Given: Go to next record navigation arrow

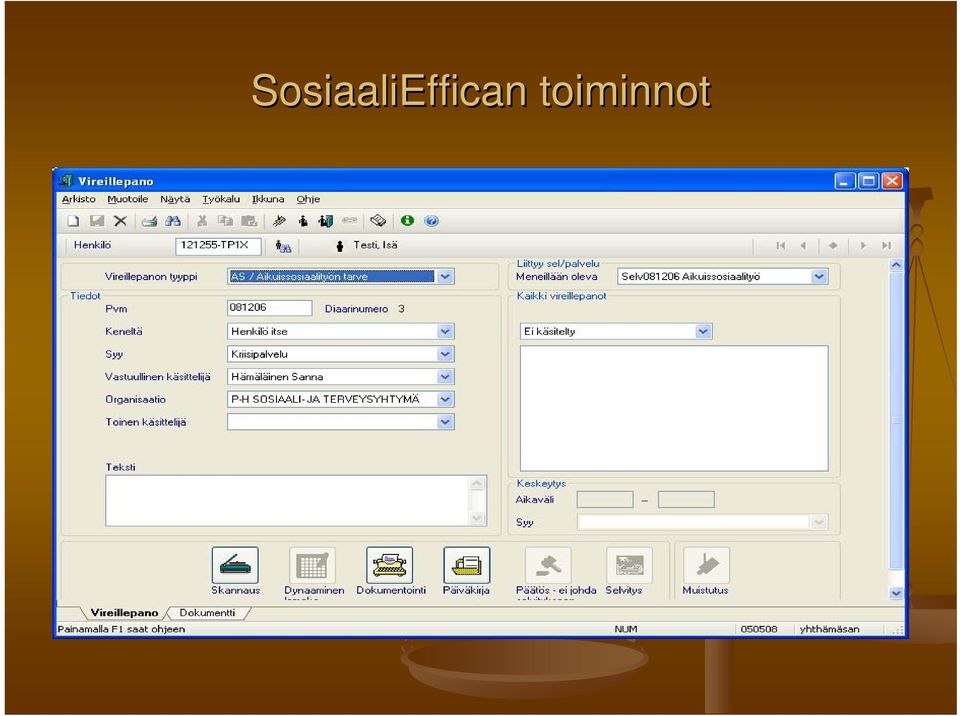Looking at the screenshot, I should tap(863, 246).
